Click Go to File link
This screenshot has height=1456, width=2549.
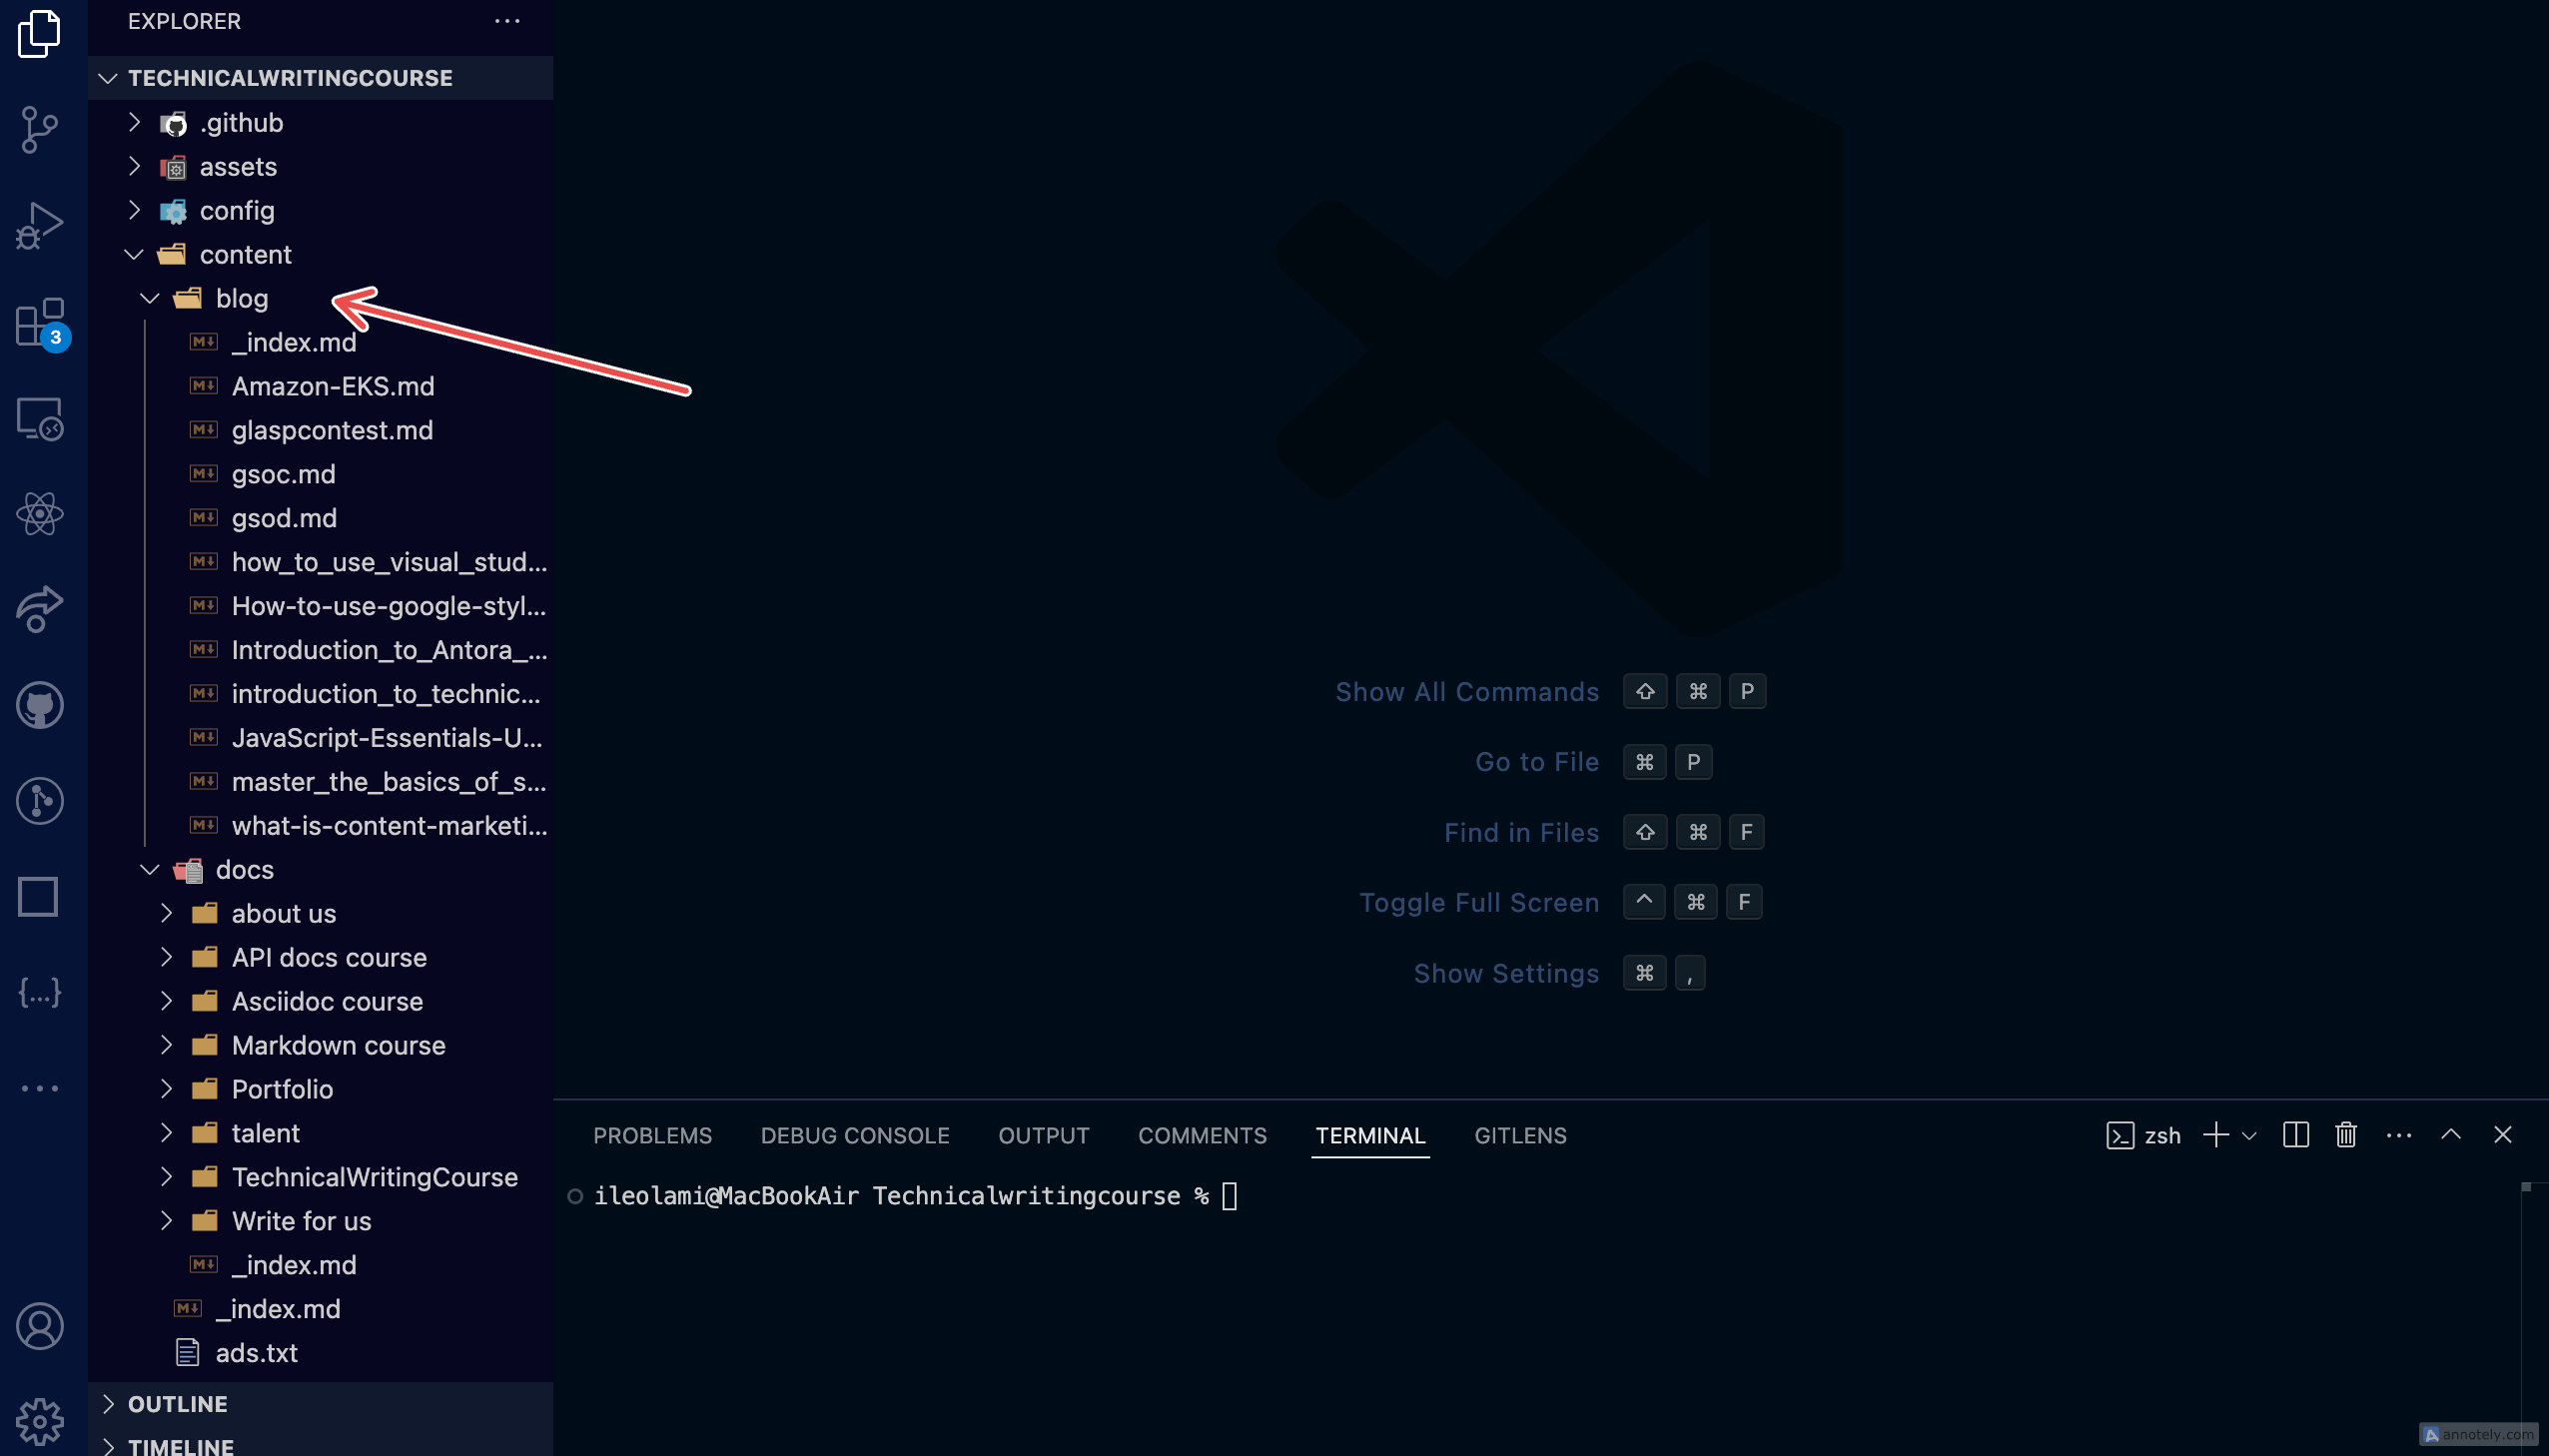[x=1537, y=762]
